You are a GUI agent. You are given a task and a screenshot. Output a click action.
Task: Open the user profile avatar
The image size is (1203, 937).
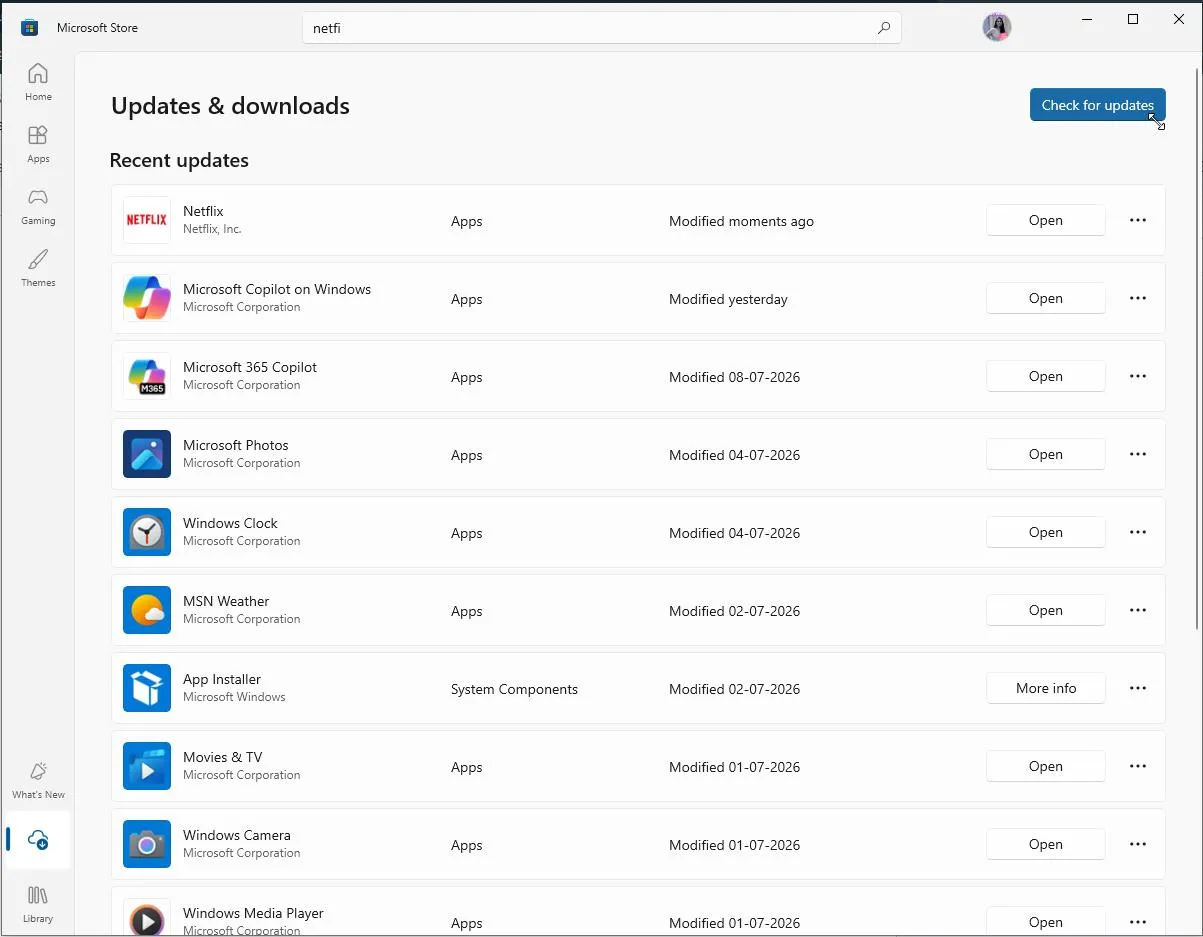[996, 27]
